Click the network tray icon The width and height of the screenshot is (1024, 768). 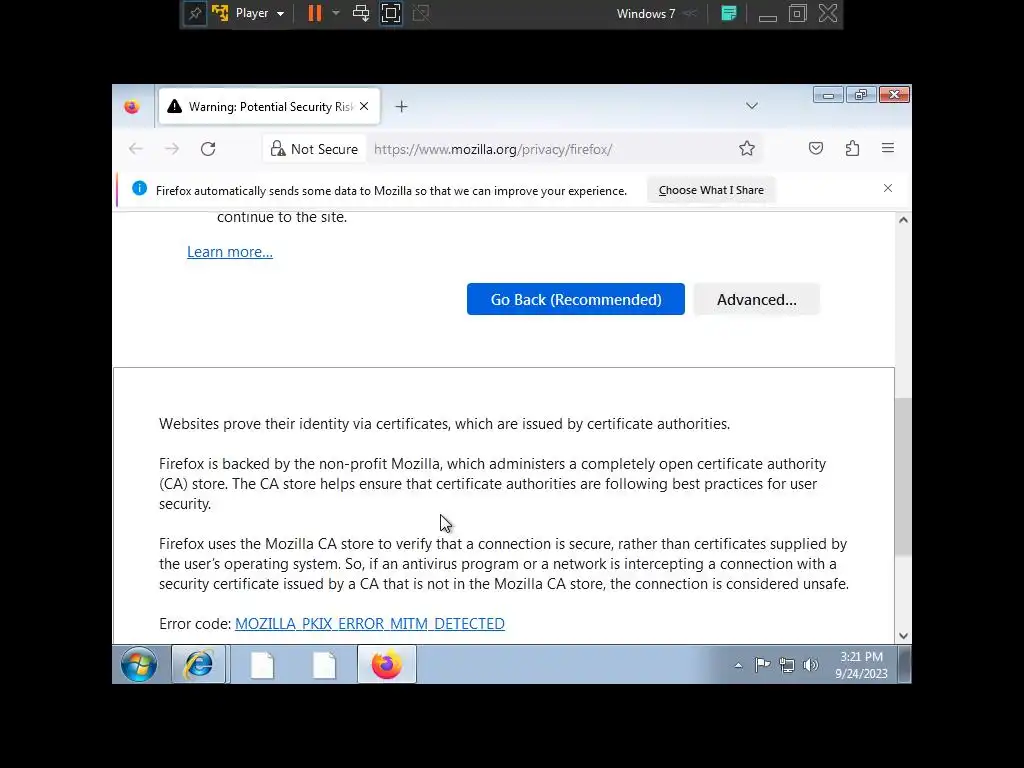(787, 665)
